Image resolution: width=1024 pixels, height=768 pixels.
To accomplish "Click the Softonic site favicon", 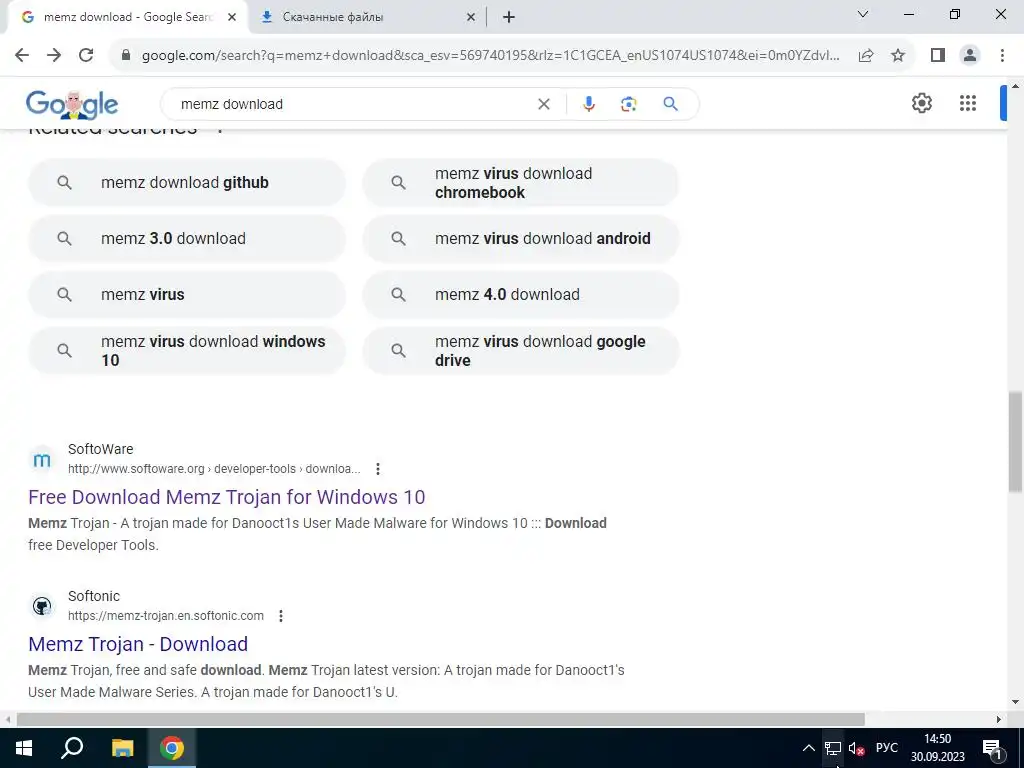I will 42,607.
